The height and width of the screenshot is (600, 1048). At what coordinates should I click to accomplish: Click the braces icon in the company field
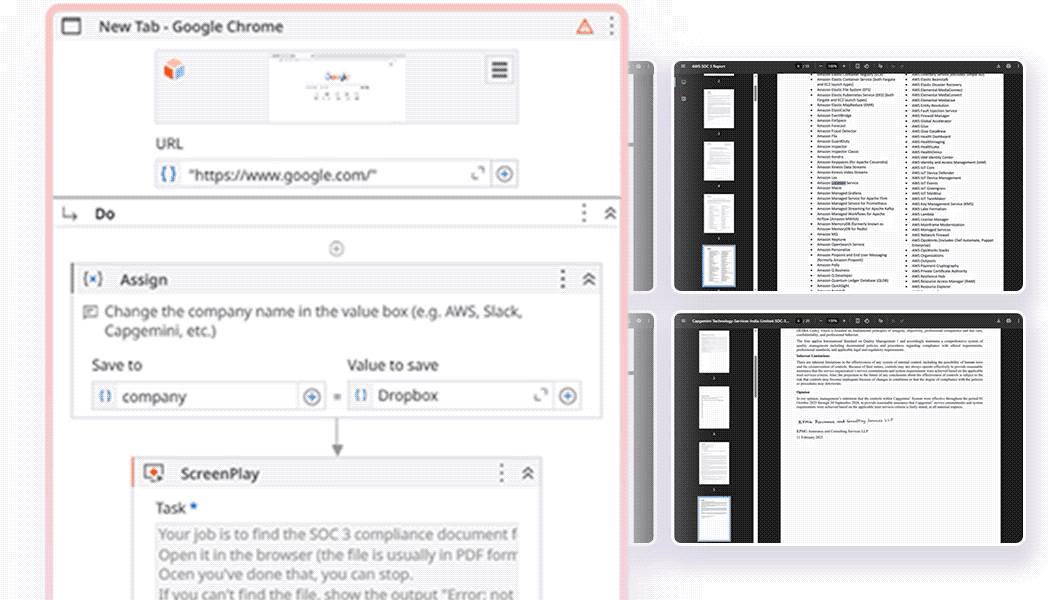pyautogui.click(x=105, y=396)
